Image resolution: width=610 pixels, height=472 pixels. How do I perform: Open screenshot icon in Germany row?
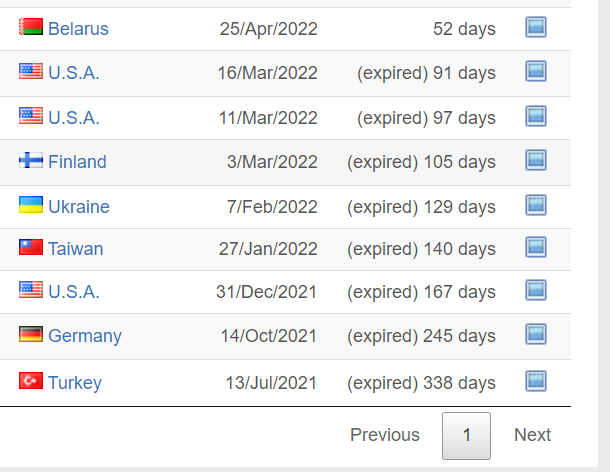(x=536, y=334)
